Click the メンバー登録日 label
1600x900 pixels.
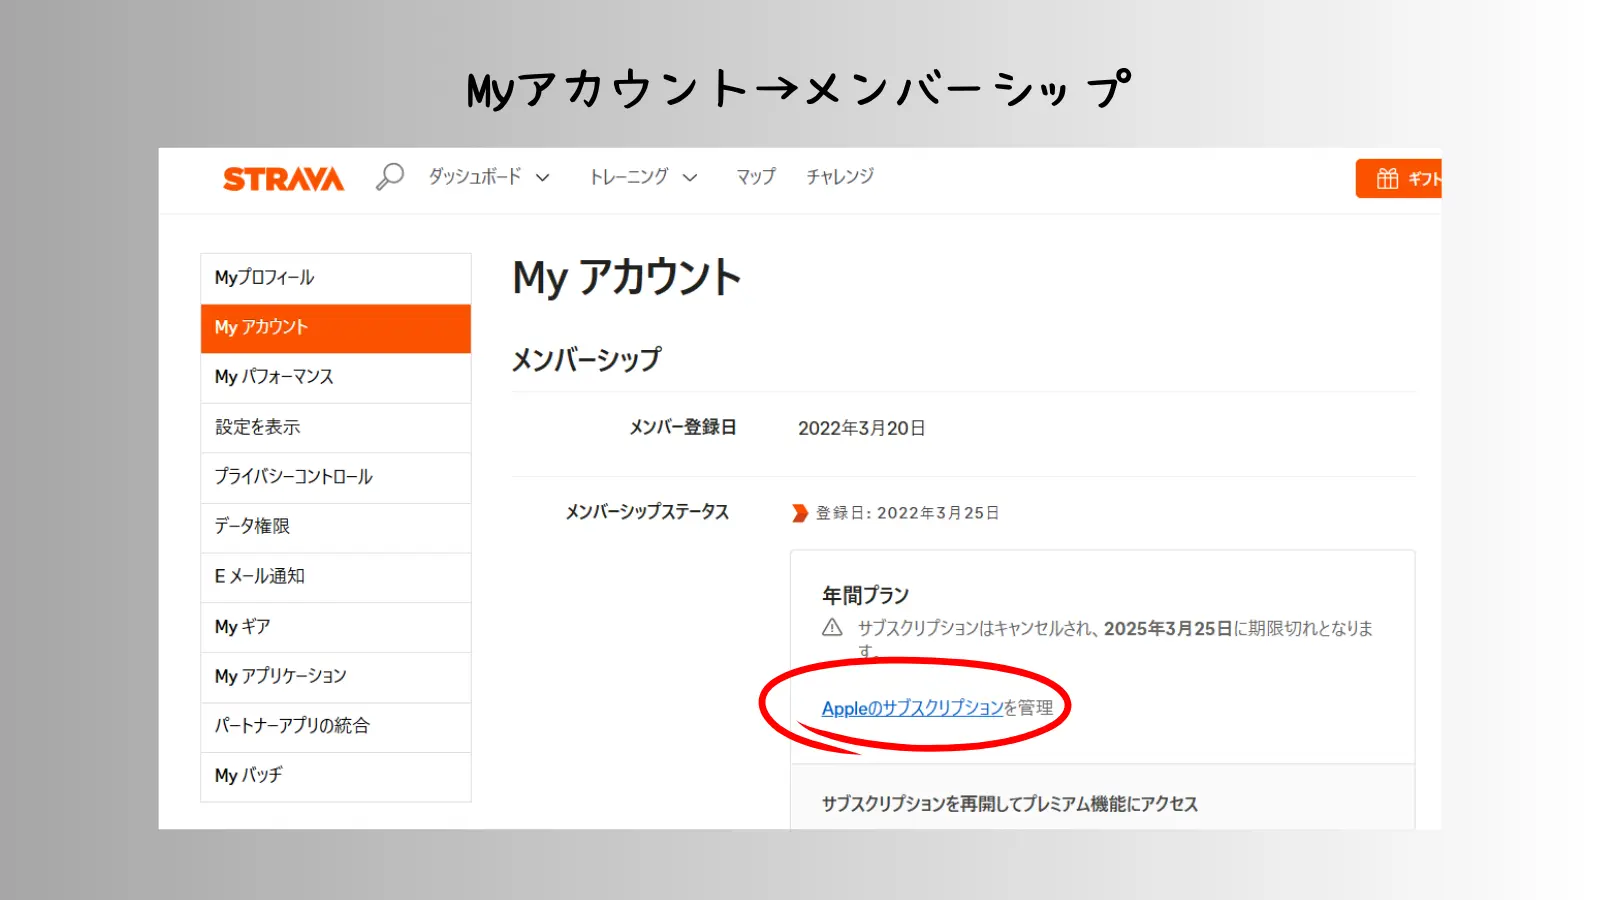click(x=682, y=427)
